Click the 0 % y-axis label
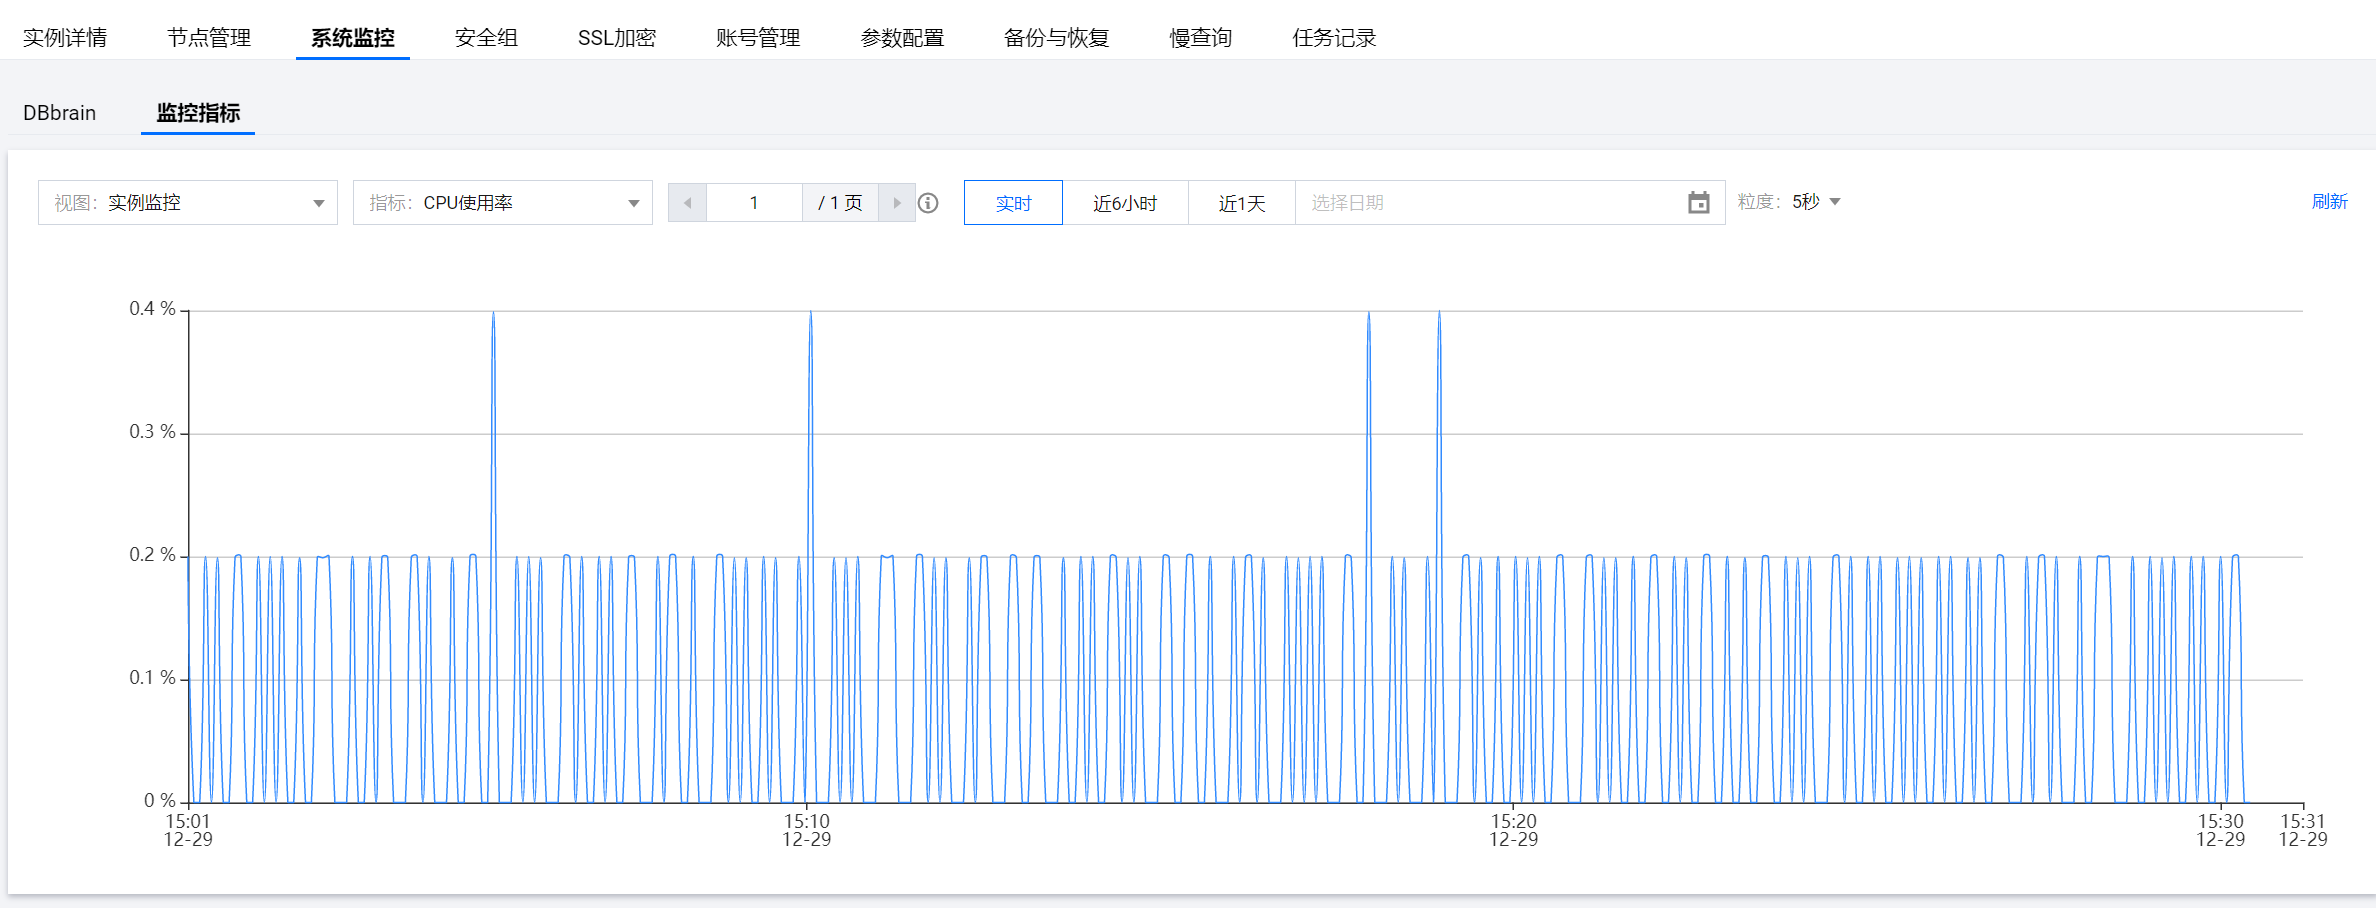 [x=160, y=801]
